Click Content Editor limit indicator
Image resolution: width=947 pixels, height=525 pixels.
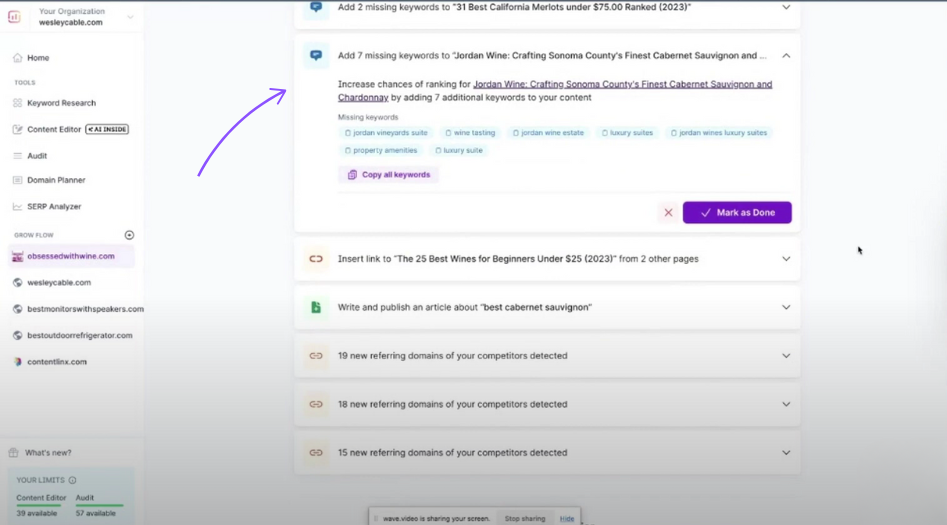pyautogui.click(x=41, y=506)
